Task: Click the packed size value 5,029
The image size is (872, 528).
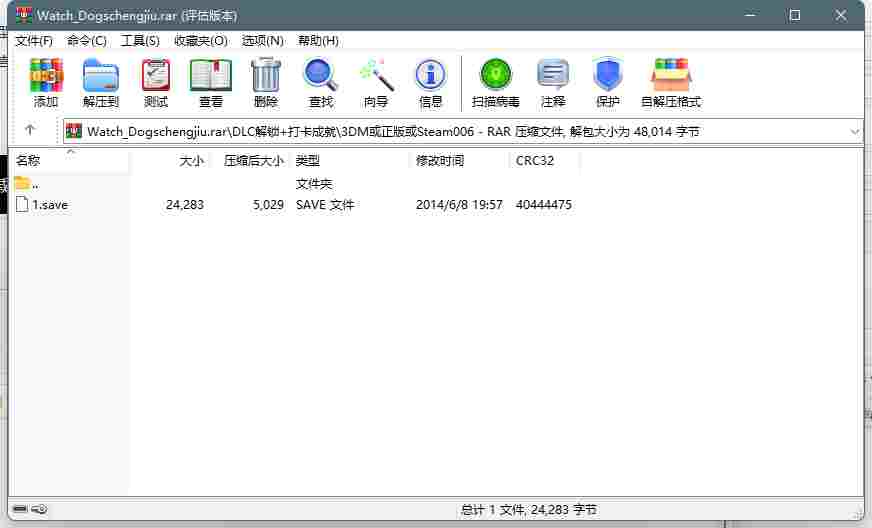Action: (x=268, y=205)
